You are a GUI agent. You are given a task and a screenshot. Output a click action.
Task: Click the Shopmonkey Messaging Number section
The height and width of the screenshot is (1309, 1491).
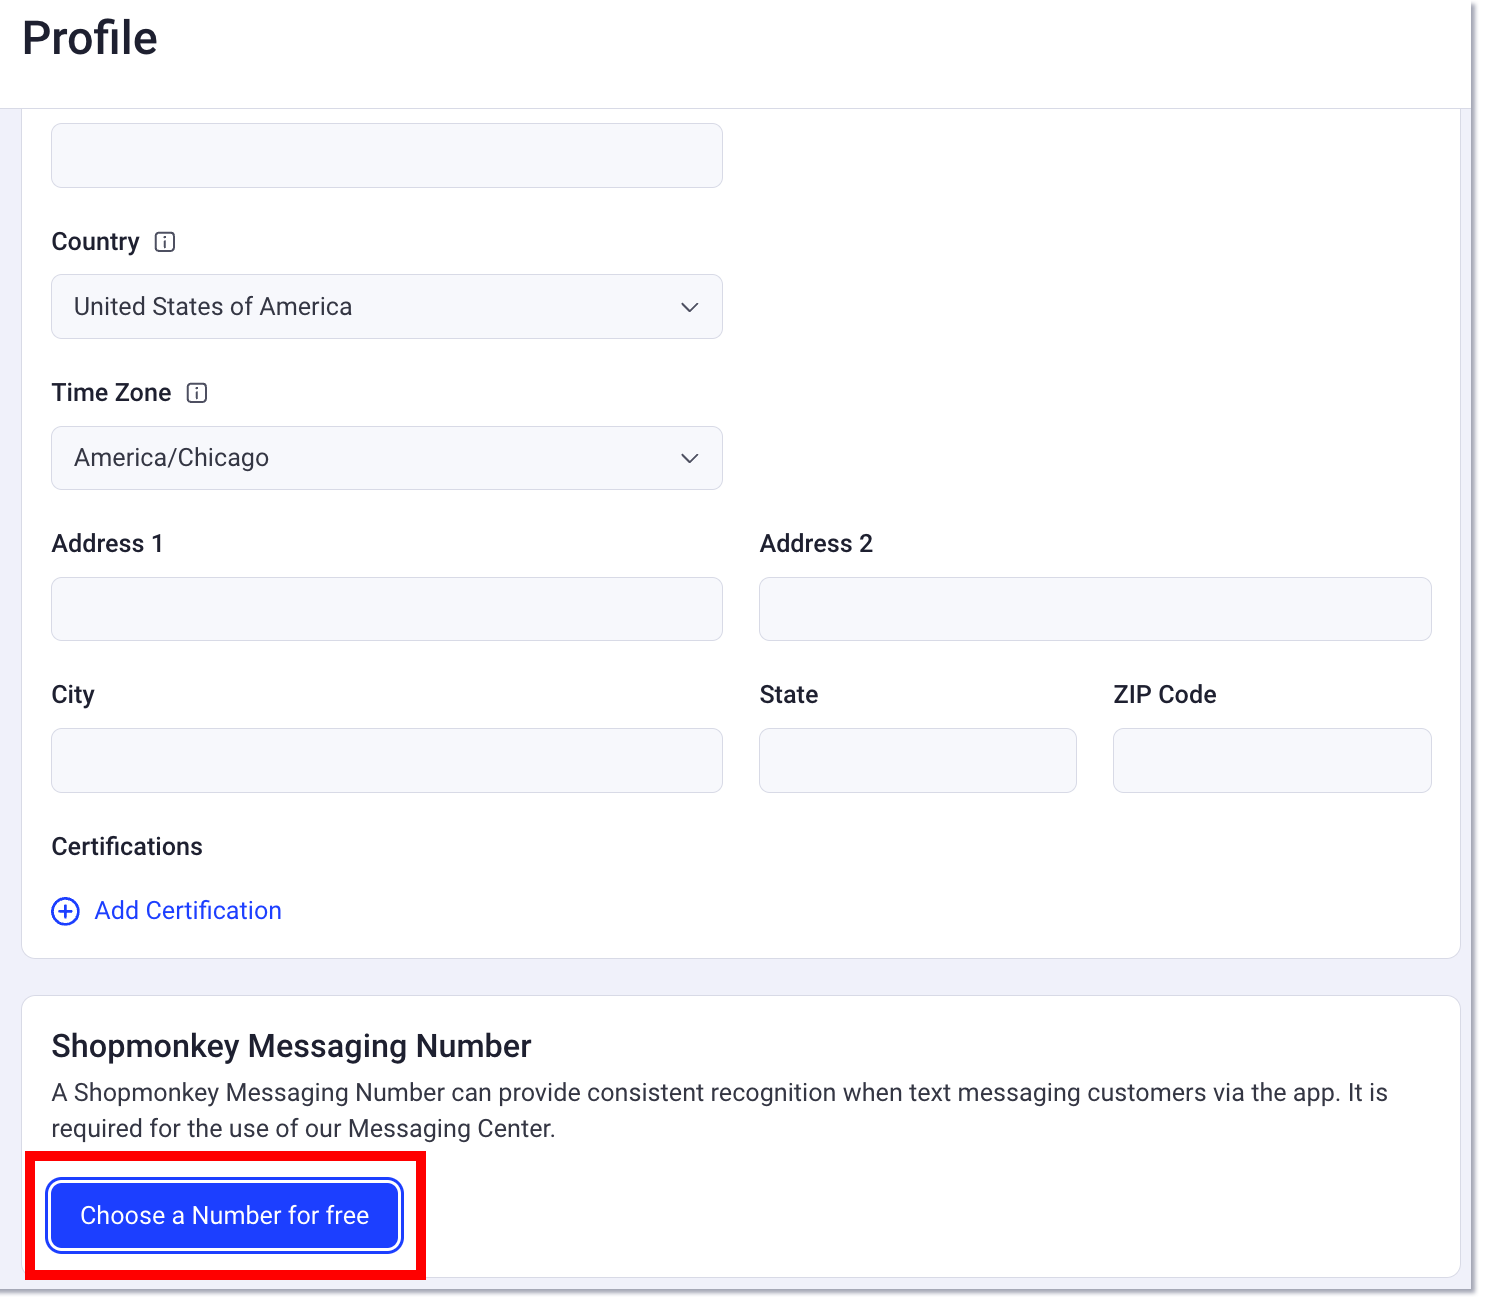291,1046
